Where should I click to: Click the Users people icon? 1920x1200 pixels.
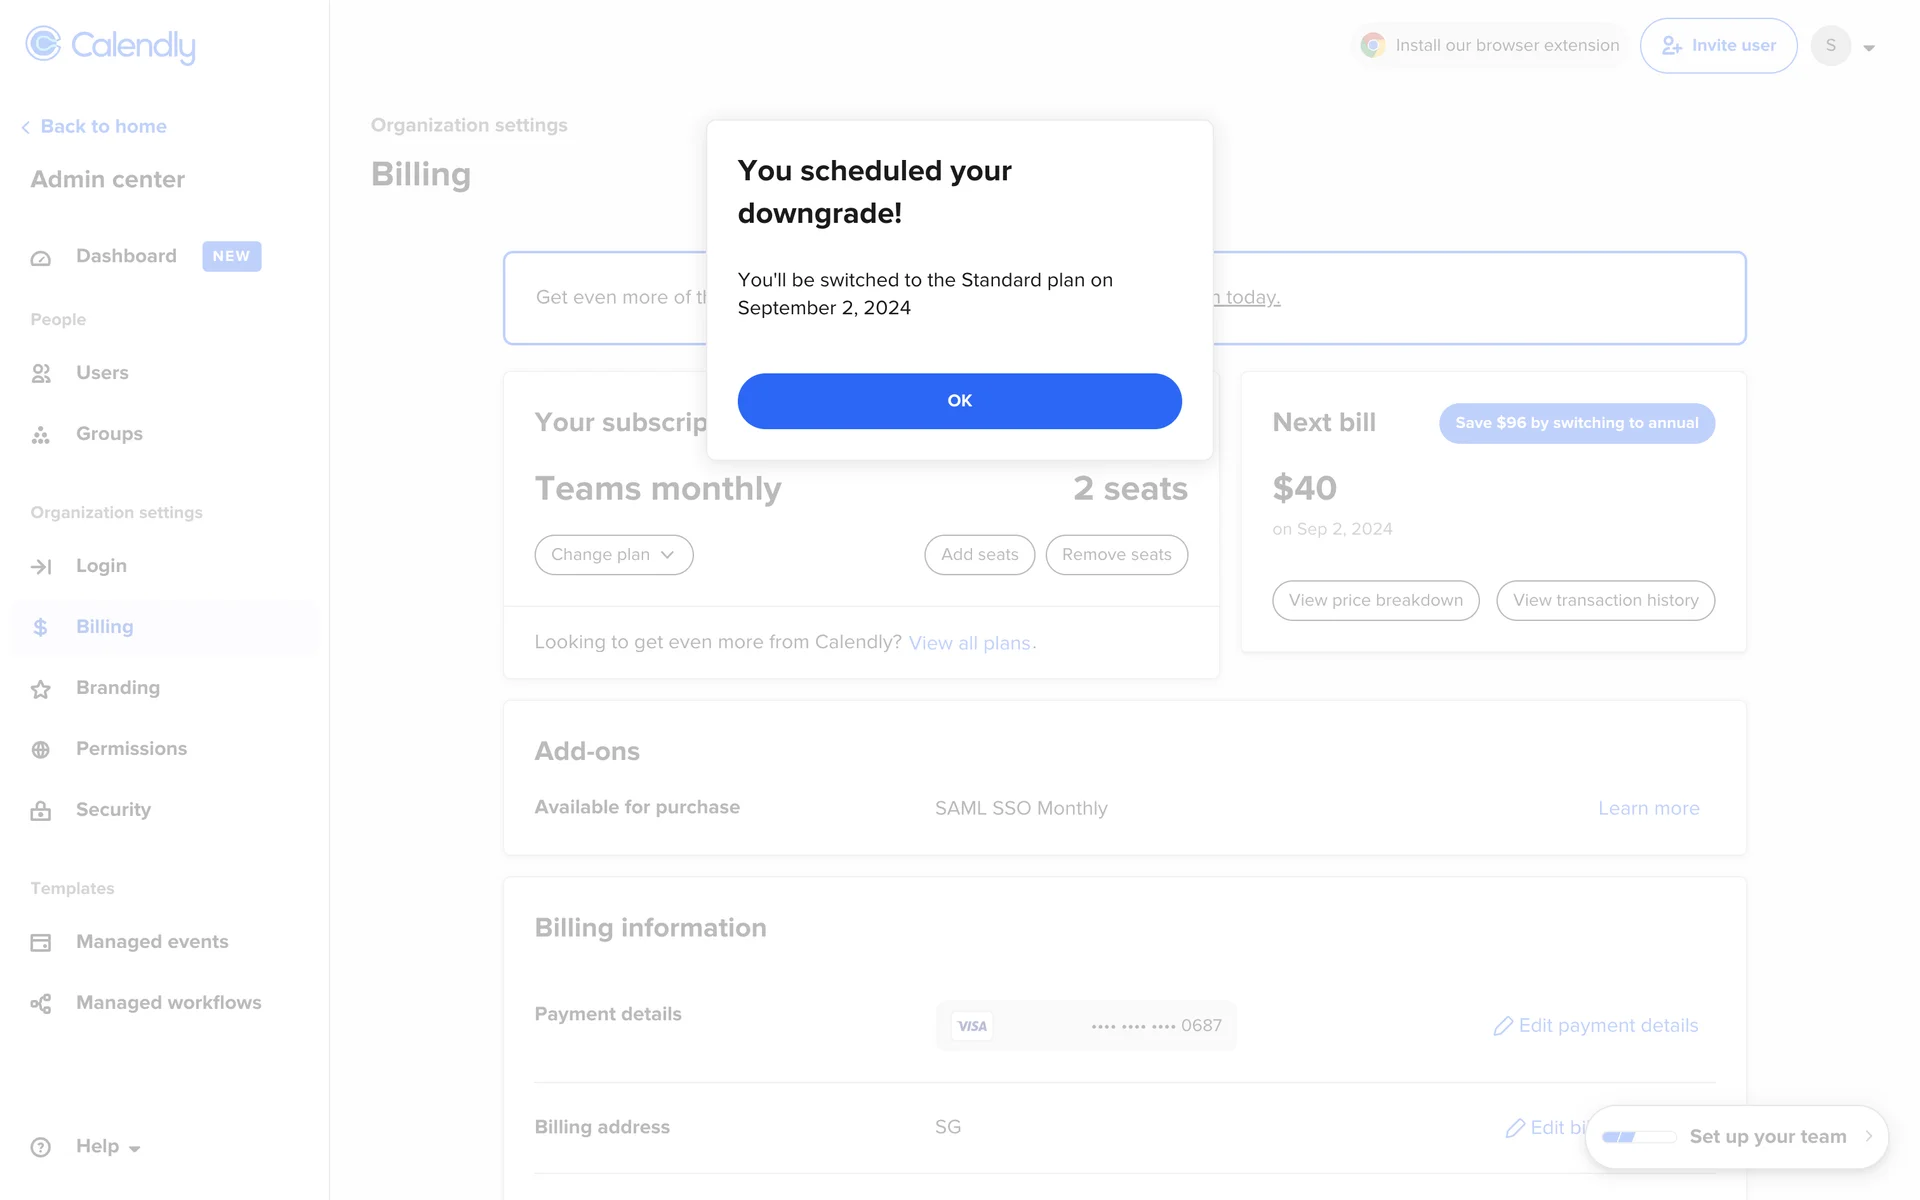[41, 374]
